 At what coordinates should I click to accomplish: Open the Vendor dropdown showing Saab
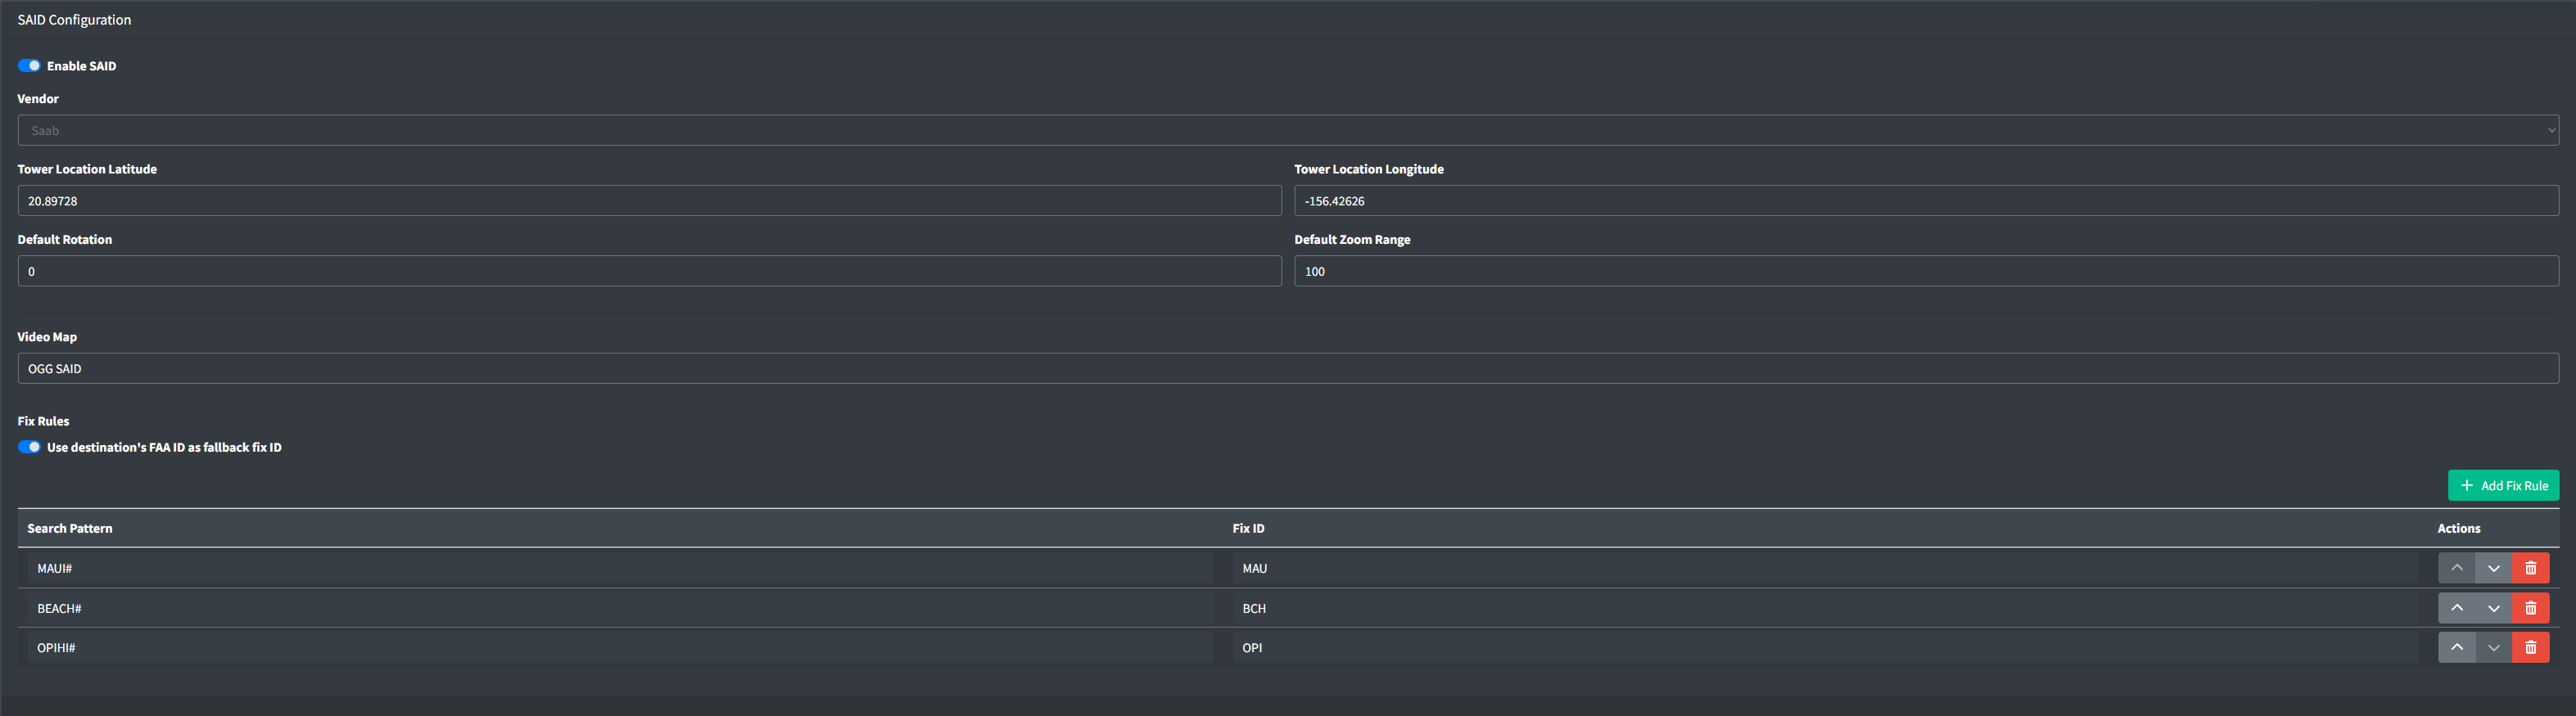pyautogui.click(x=1288, y=130)
